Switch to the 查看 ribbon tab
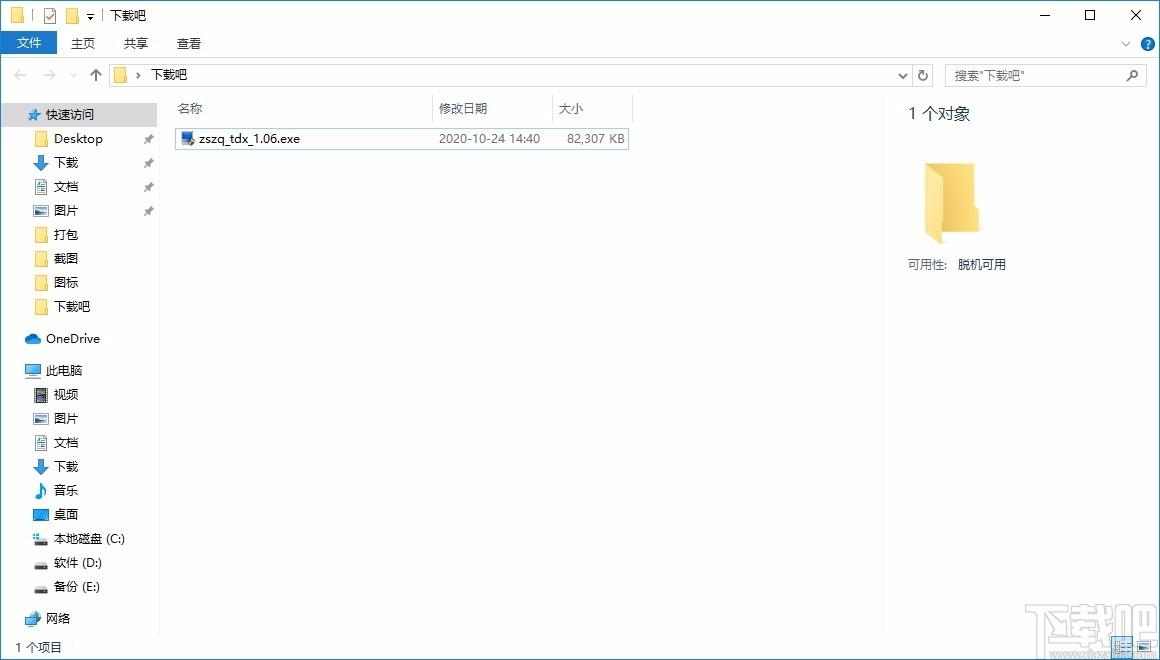1160x660 pixels. pos(189,44)
